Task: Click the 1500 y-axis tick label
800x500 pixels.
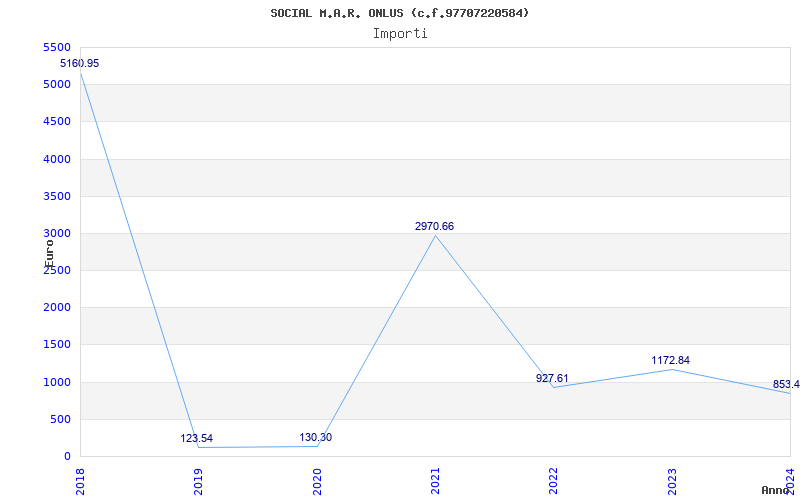Action: tap(58, 345)
